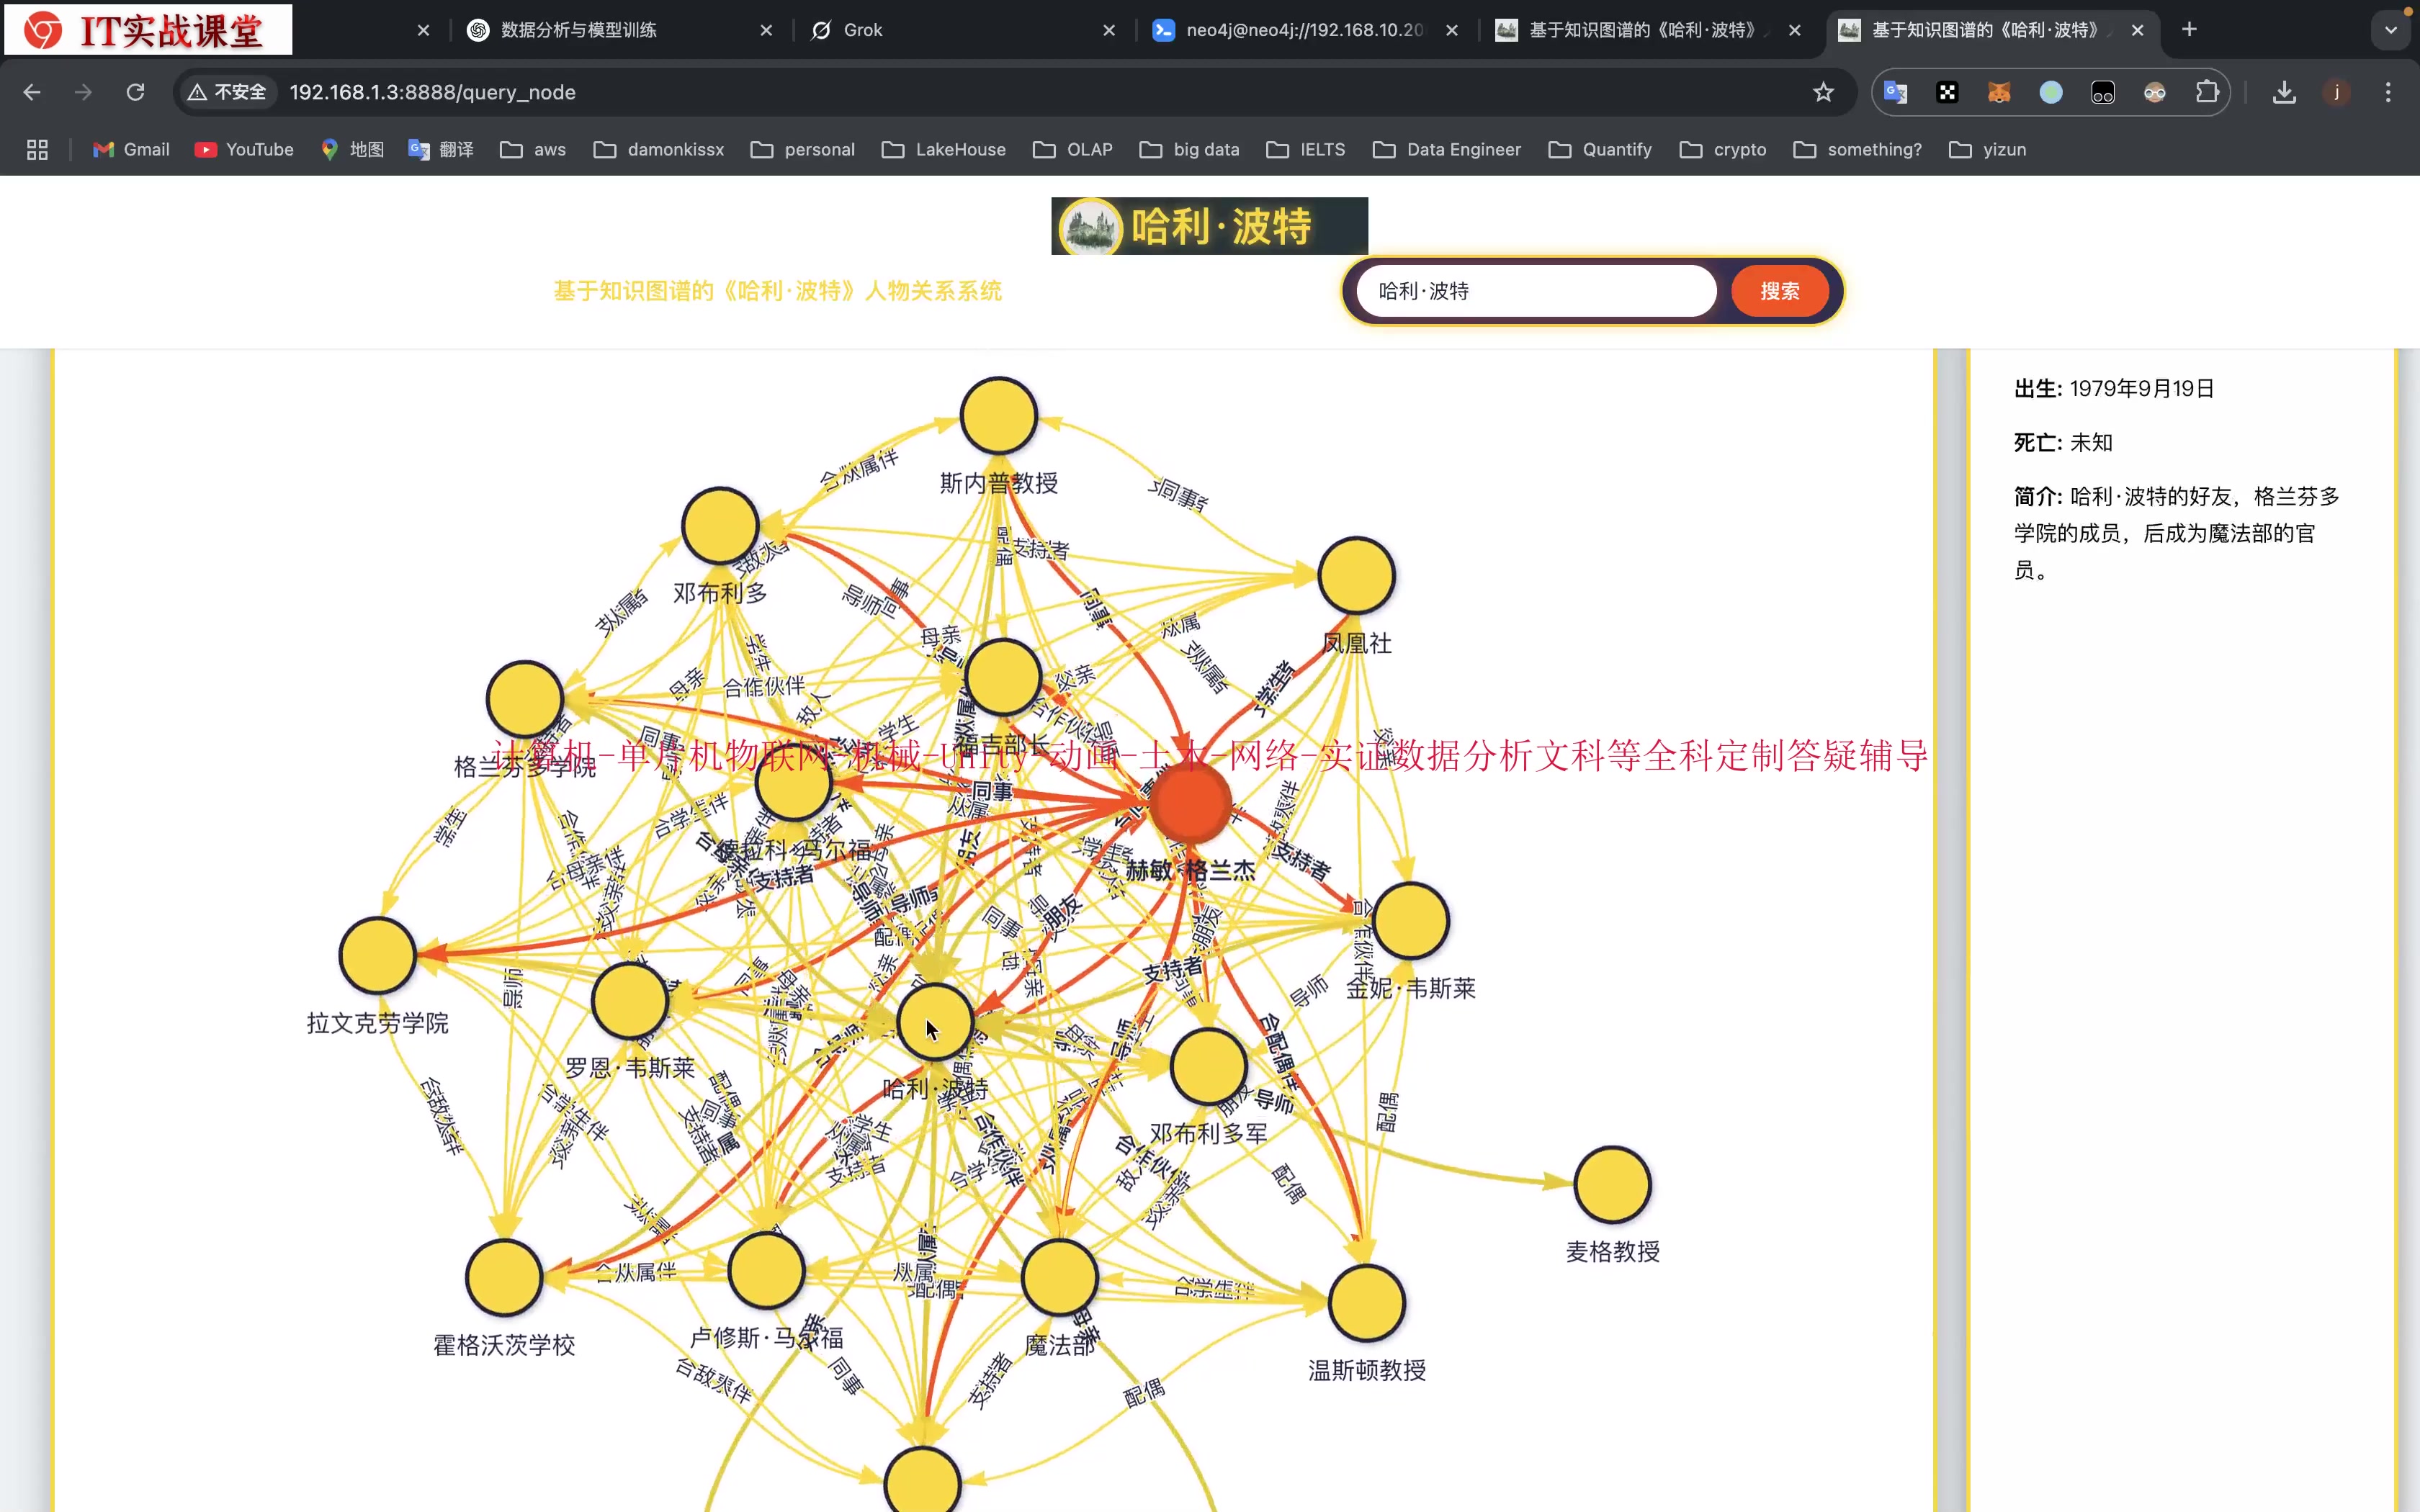Open the Apps grid in bookmarks bar
This screenshot has width=2420, height=1512.
(37, 149)
